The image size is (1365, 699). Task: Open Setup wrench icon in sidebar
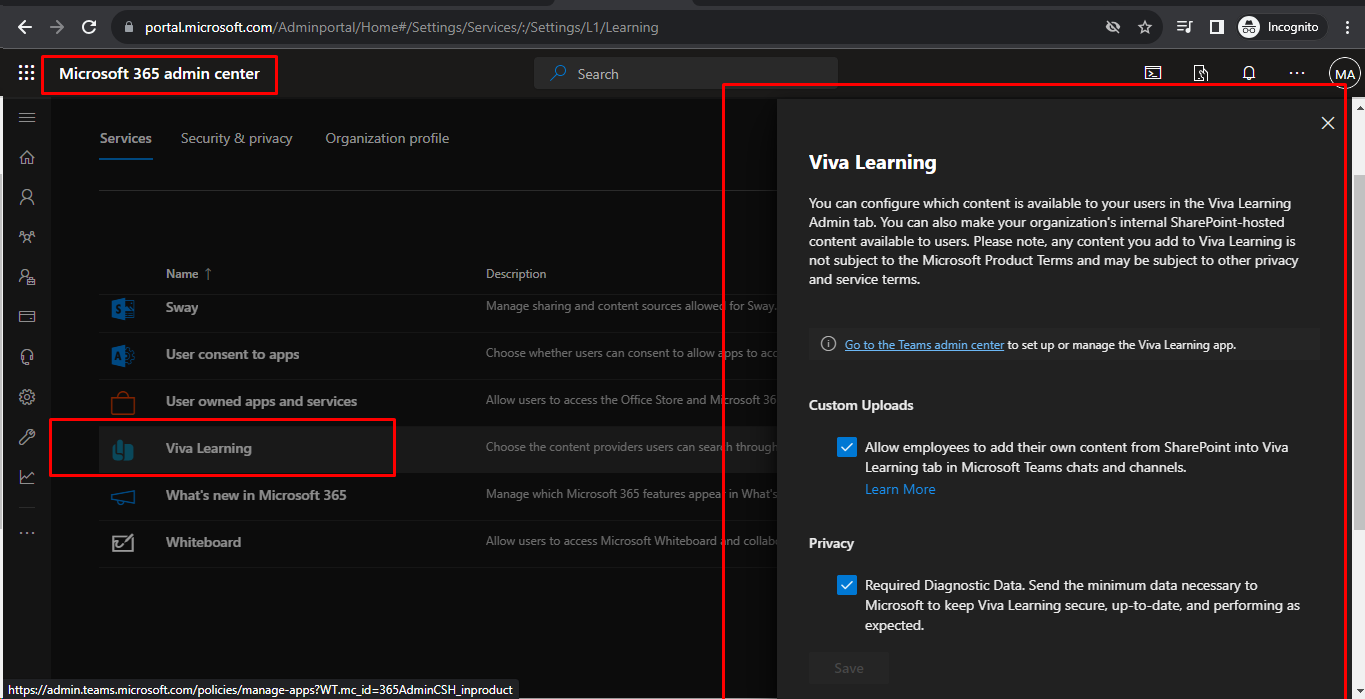click(x=27, y=437)
